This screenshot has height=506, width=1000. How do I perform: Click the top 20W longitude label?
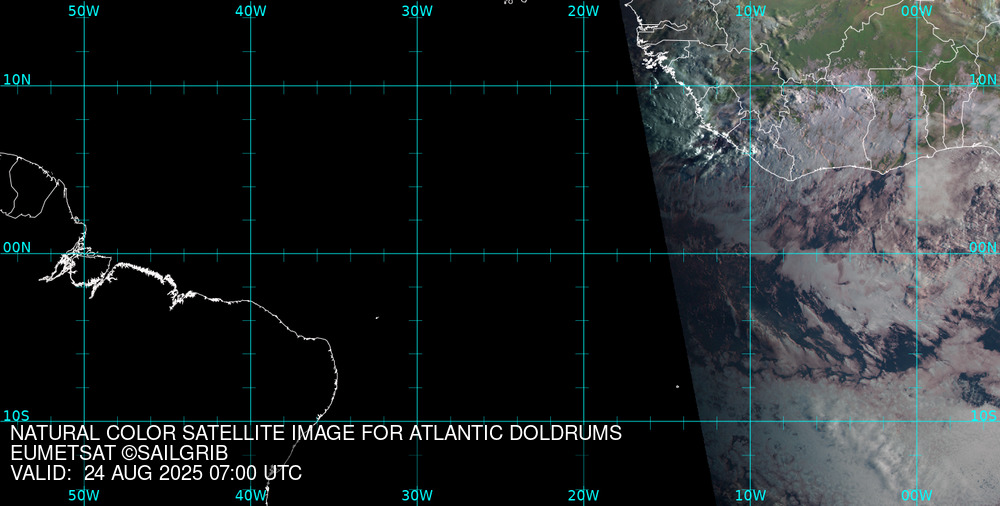(584, 11)
